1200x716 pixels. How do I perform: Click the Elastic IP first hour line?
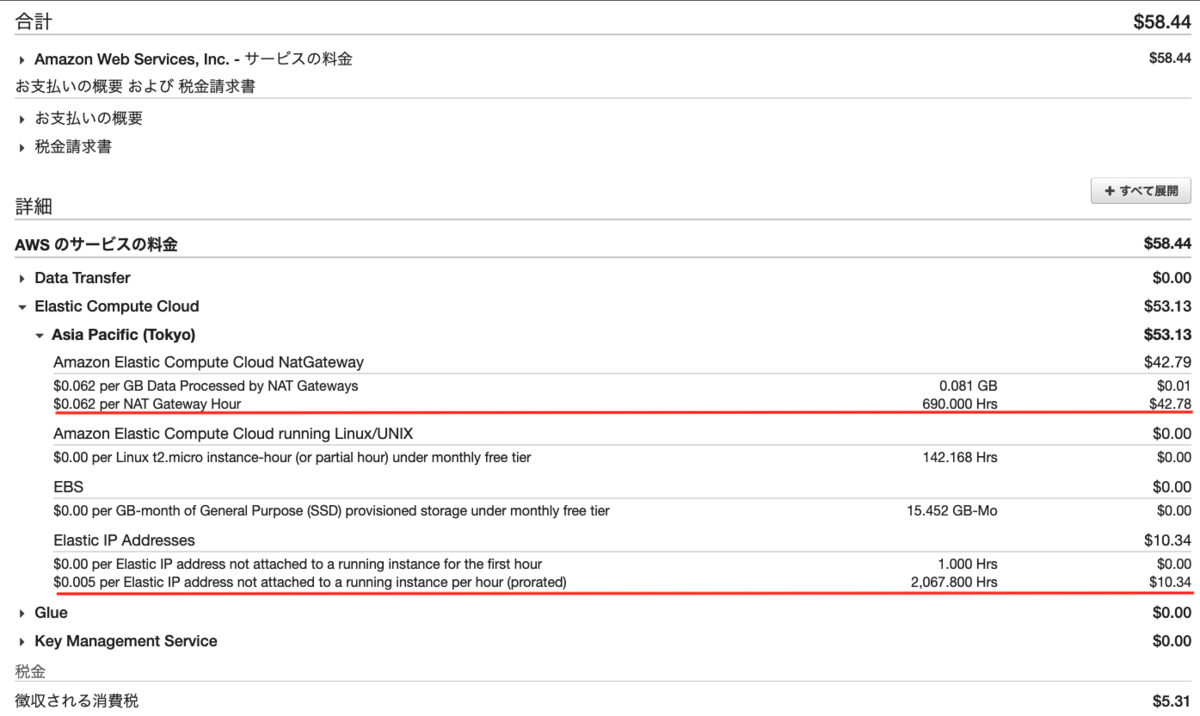pos(298,563)
